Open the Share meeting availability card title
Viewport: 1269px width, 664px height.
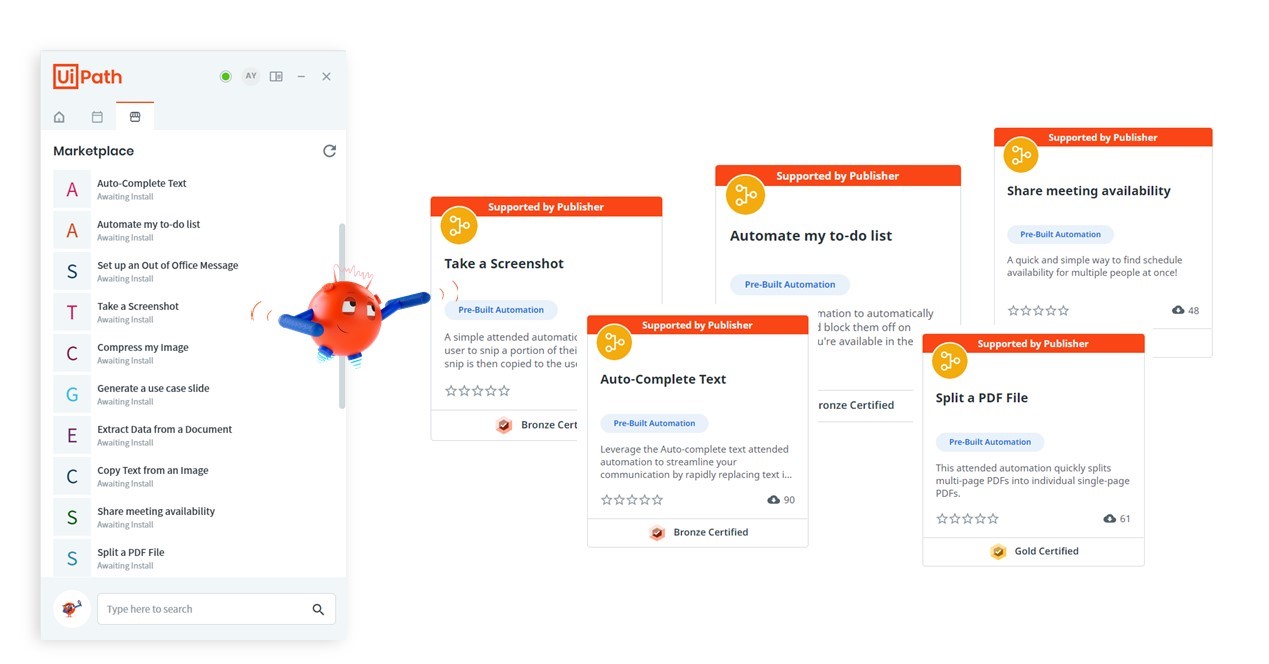pyautogui.click(x=1089, y=191)
